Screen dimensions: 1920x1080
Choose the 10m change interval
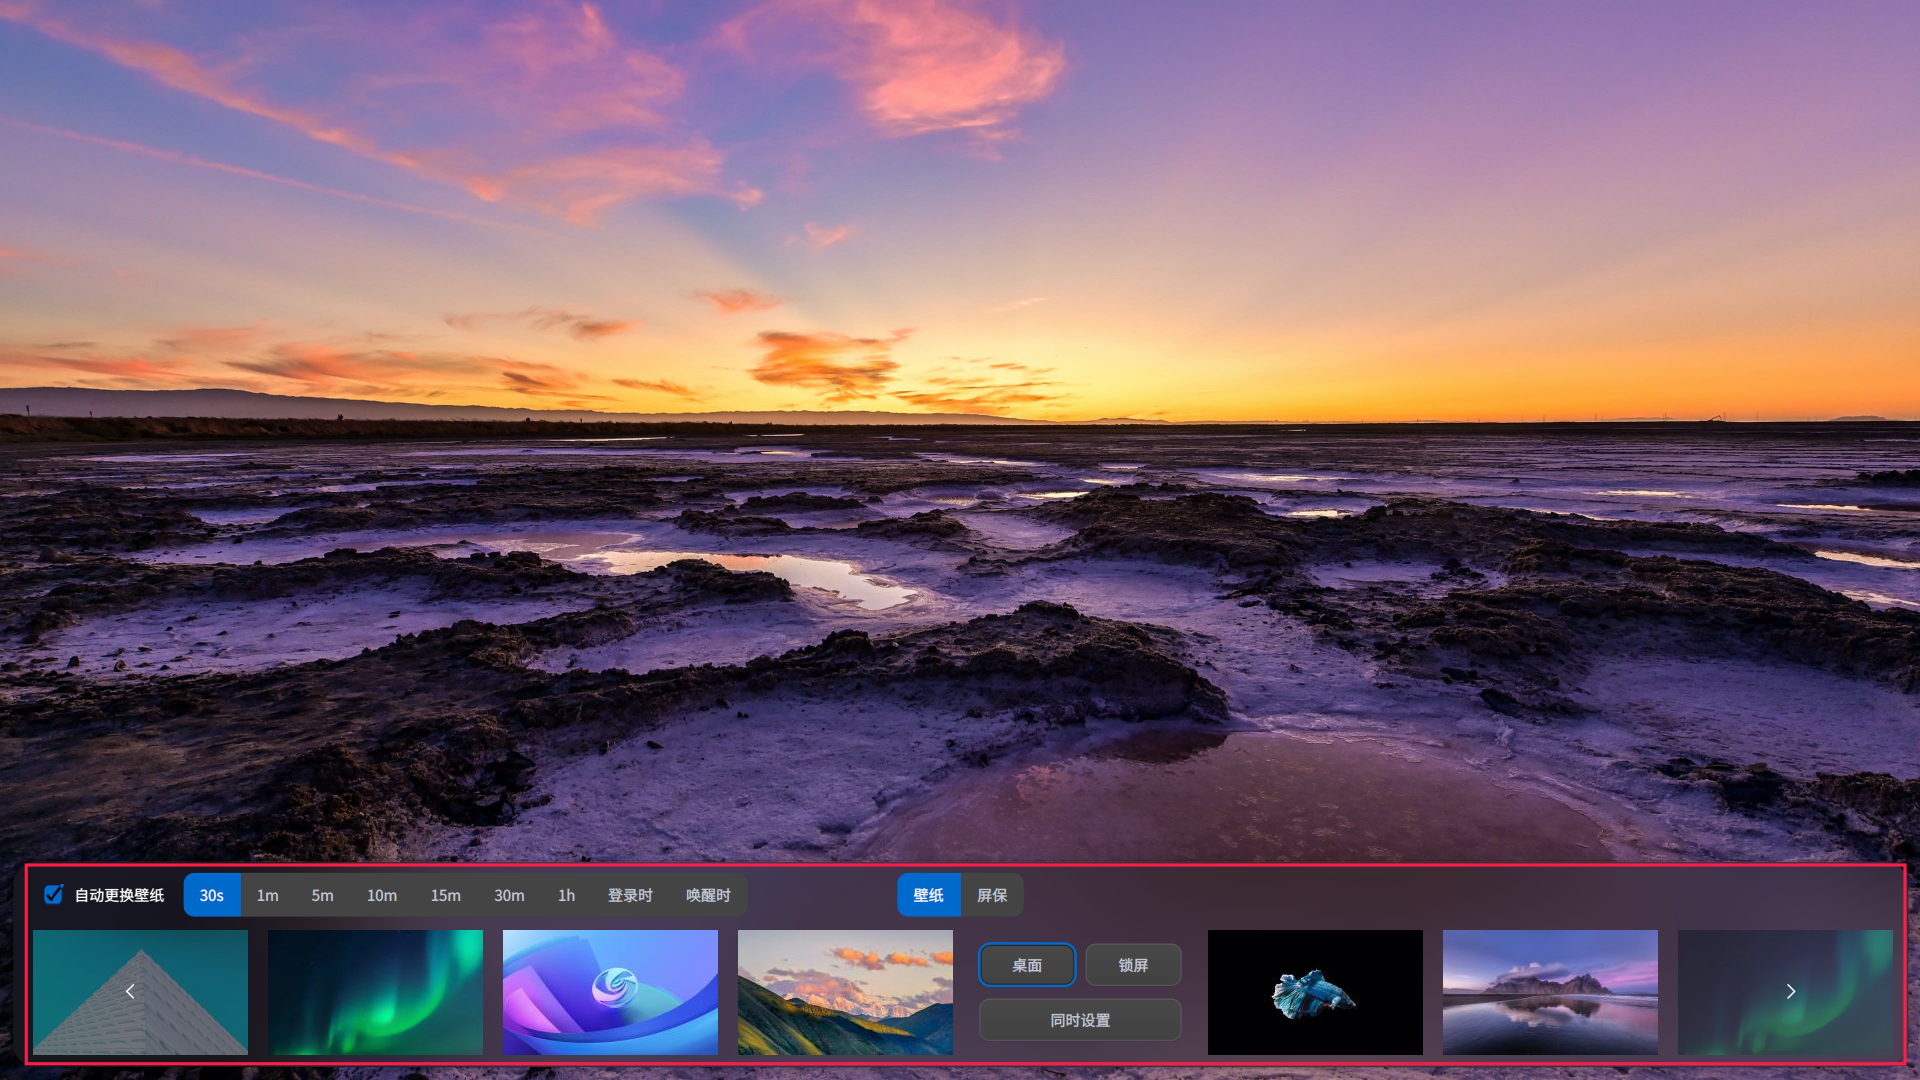click(382, 895)
